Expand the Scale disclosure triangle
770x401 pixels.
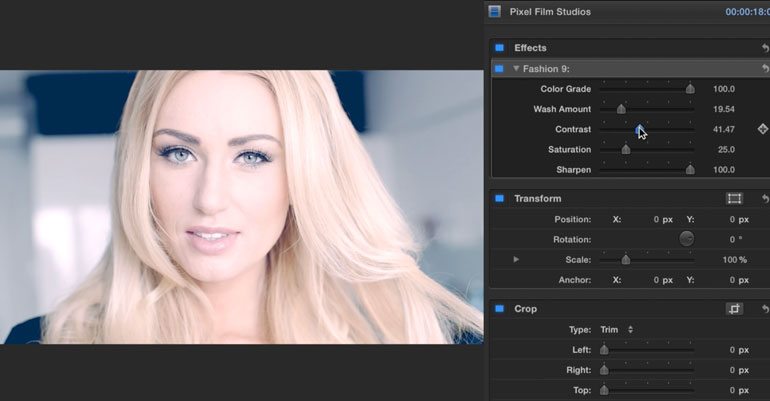pos(516,259)
